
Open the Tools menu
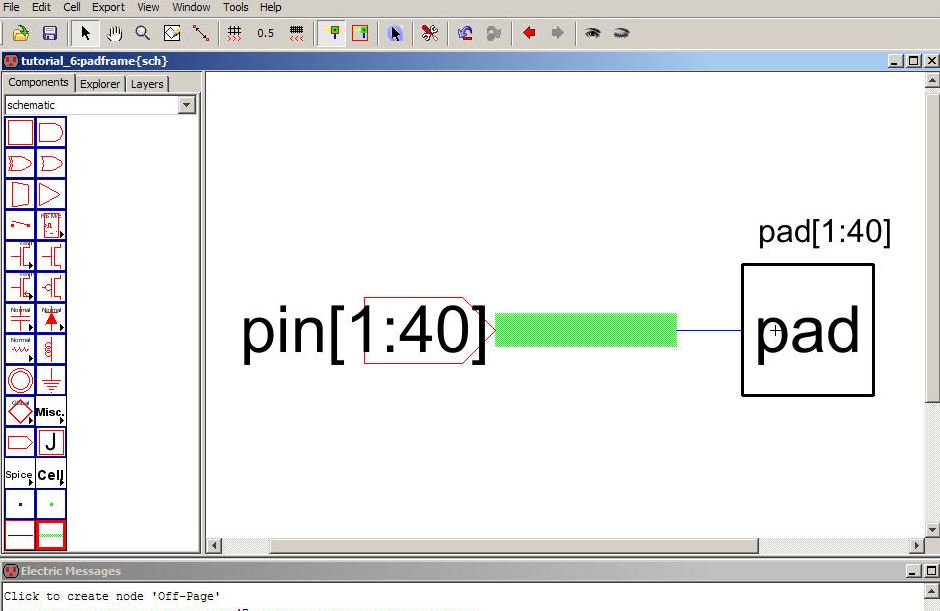(236, 7)
